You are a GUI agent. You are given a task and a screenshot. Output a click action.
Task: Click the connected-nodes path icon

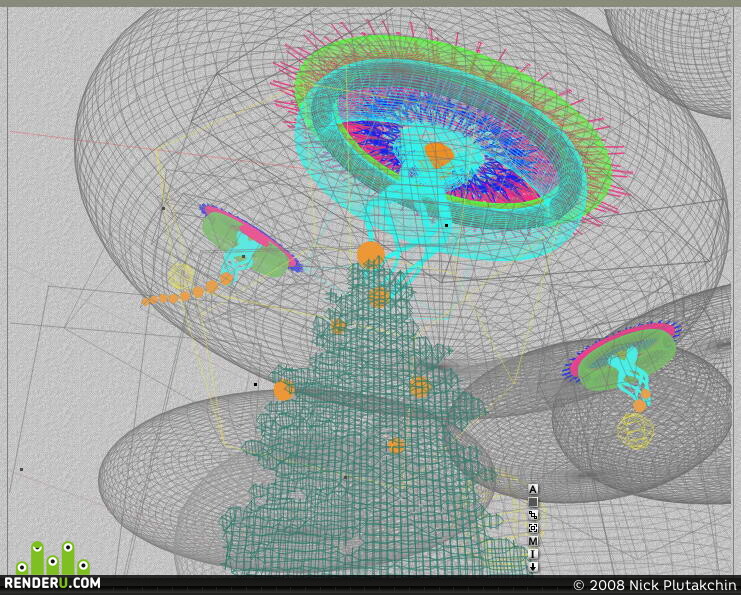533,515
